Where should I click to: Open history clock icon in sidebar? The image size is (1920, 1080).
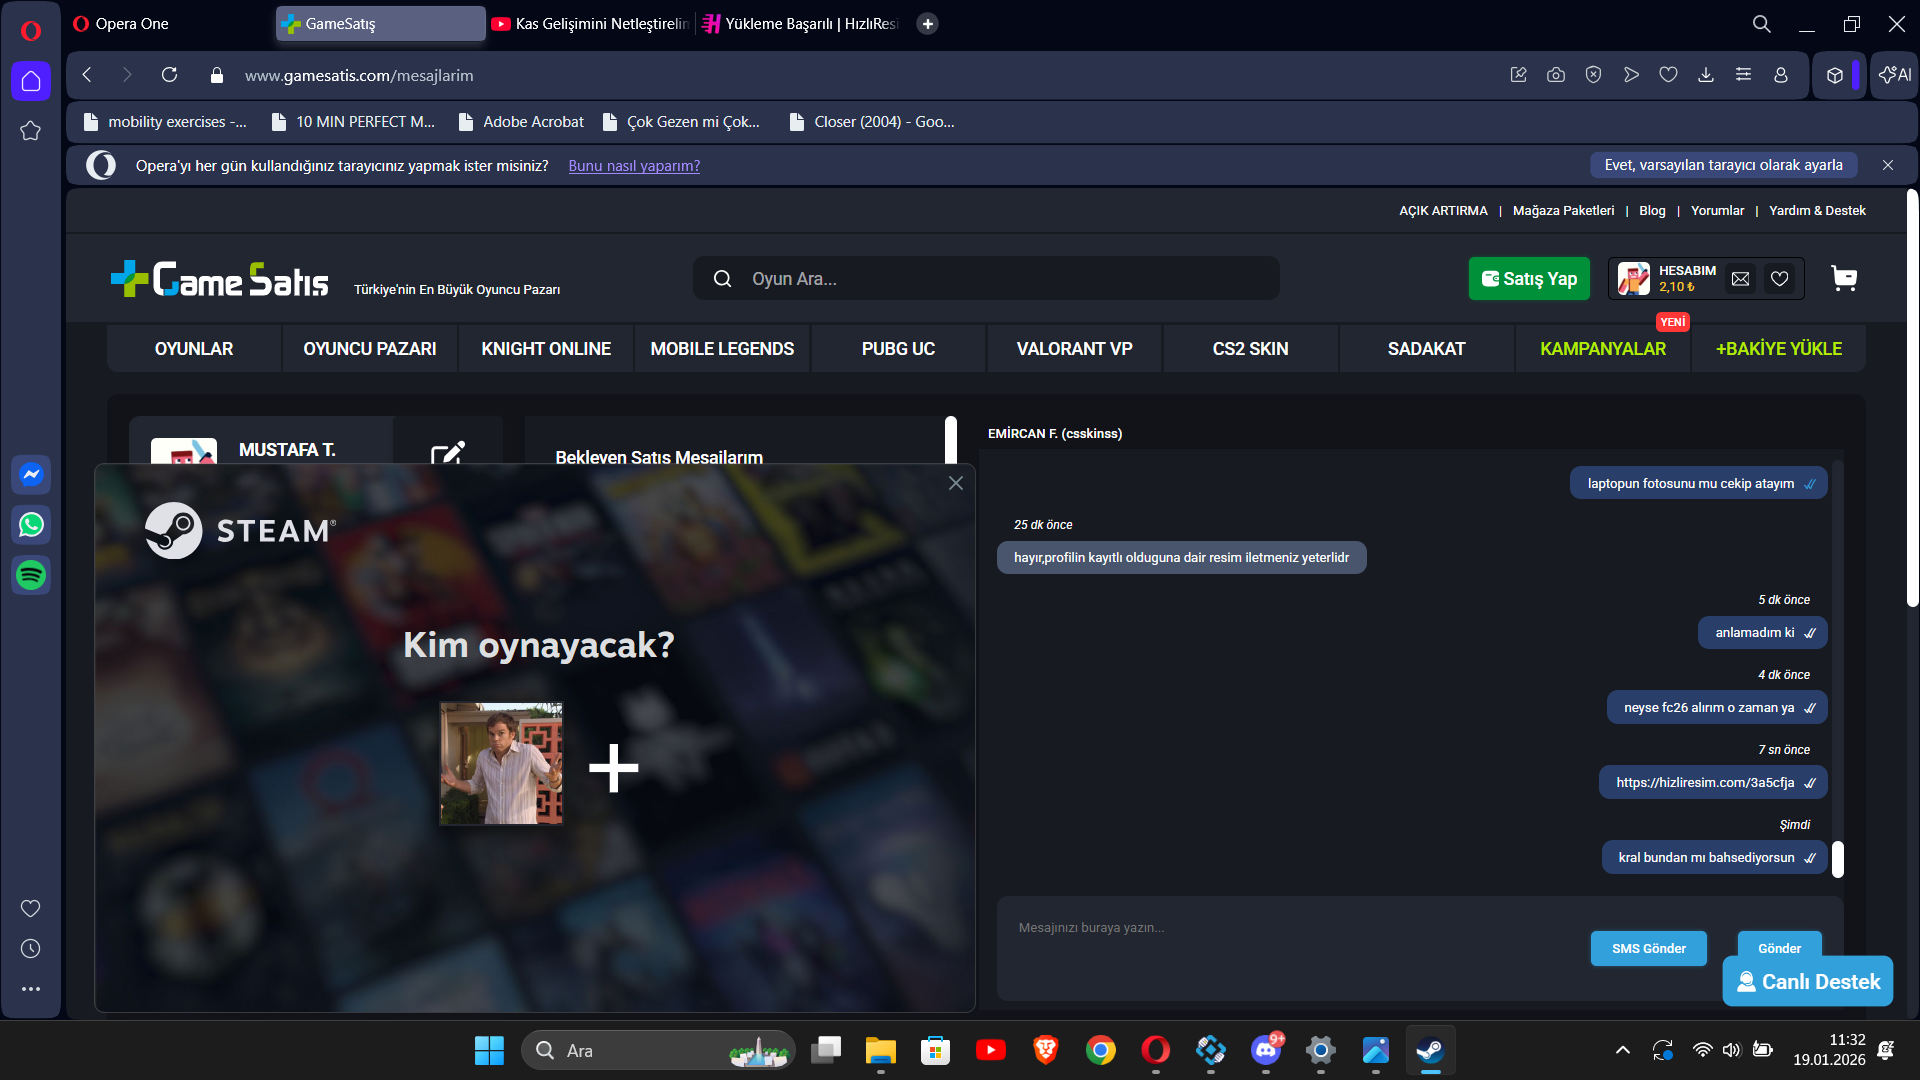coord(31,948)
